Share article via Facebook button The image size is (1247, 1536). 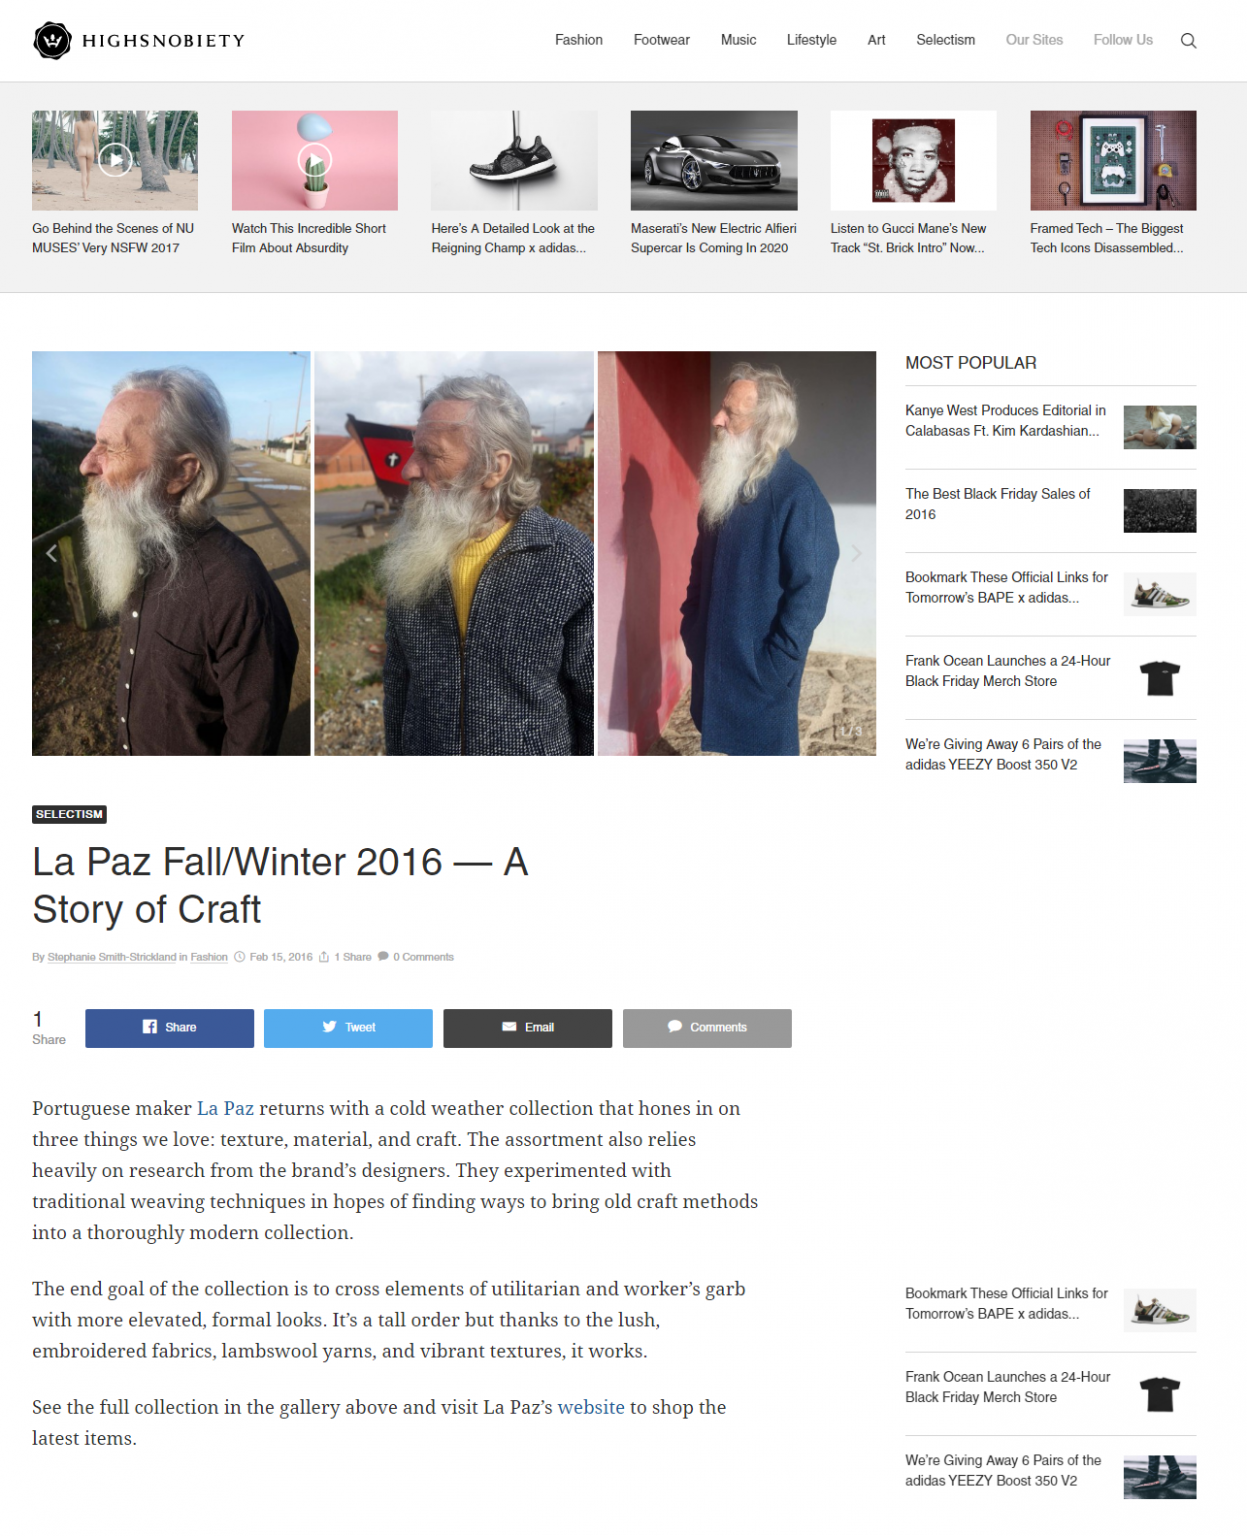(169, 1028)
